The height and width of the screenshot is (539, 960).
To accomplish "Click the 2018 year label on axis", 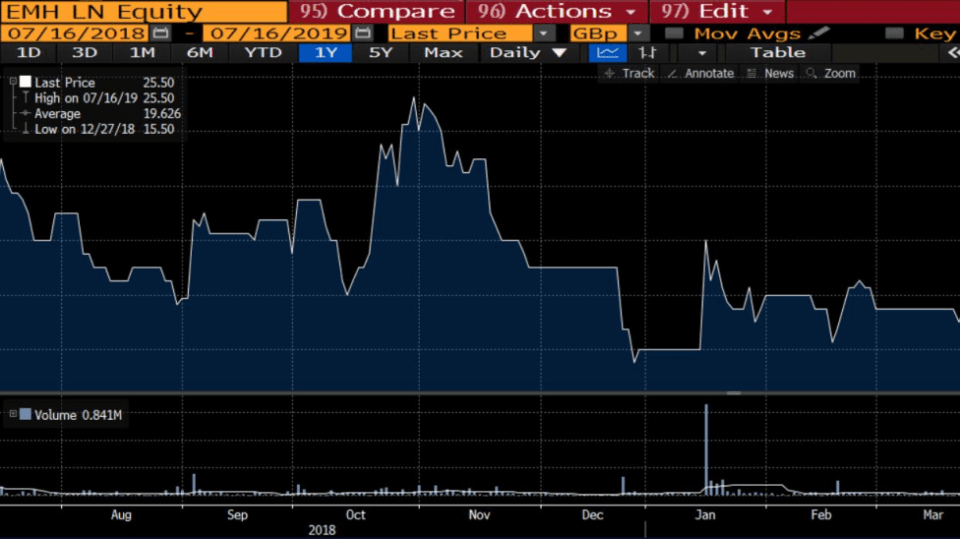I will [321, 530].
